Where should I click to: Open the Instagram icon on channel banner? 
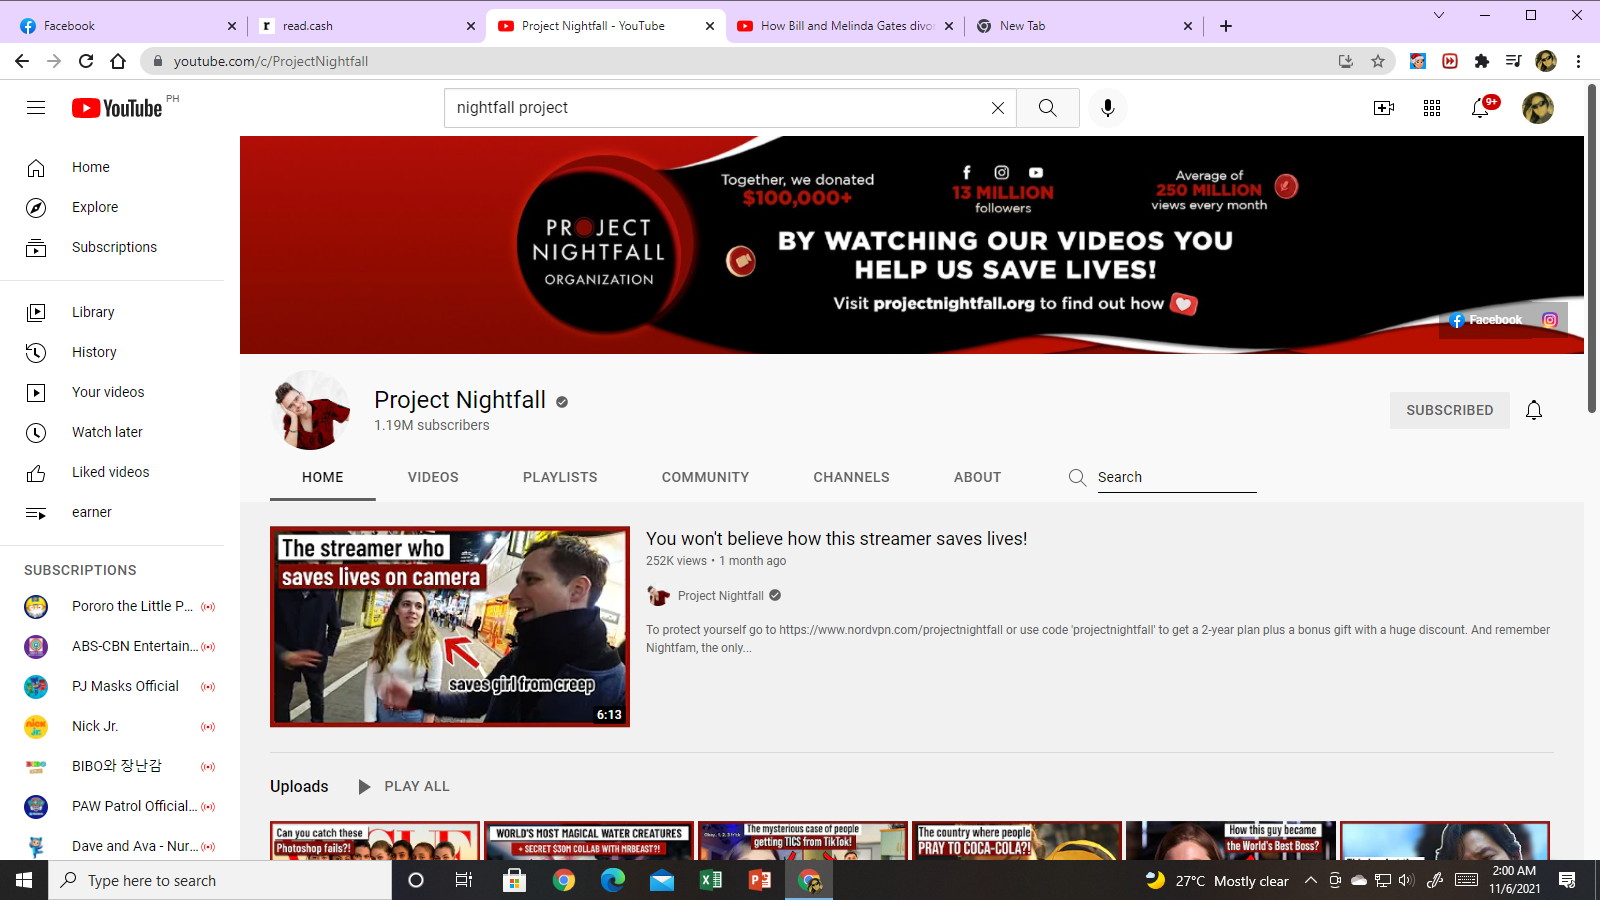tap(1550, 320)
